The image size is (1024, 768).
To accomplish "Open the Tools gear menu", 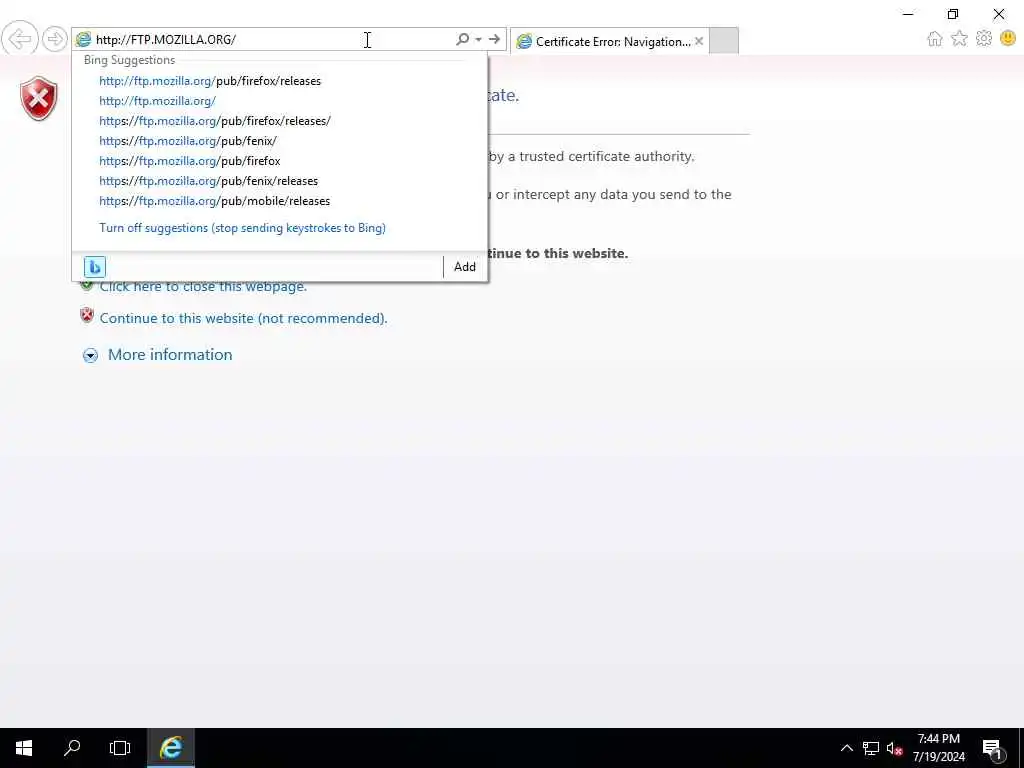I will click(984, 39).
